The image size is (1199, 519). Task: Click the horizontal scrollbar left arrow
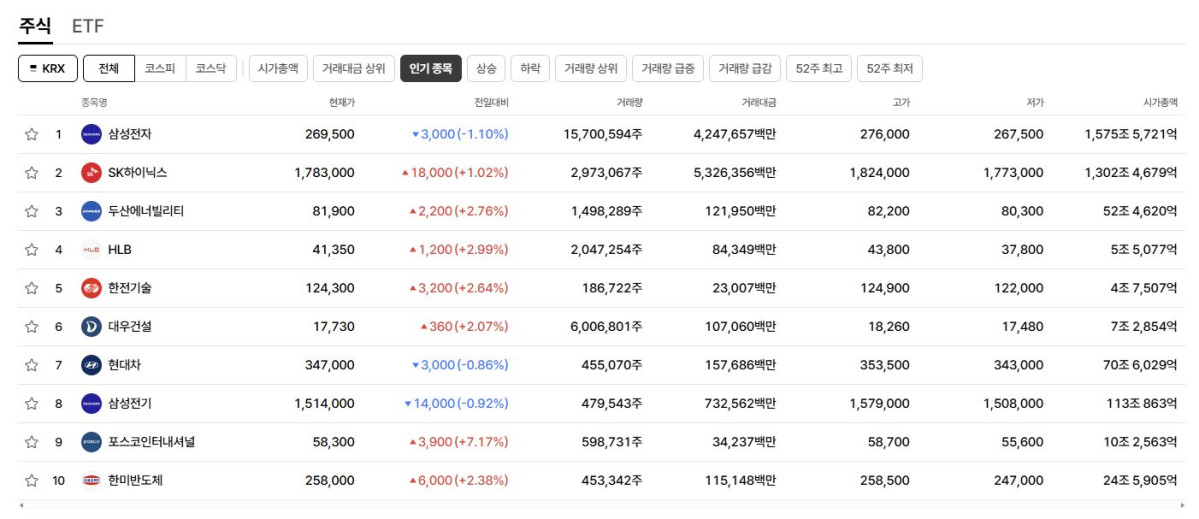tap(21, 506)
